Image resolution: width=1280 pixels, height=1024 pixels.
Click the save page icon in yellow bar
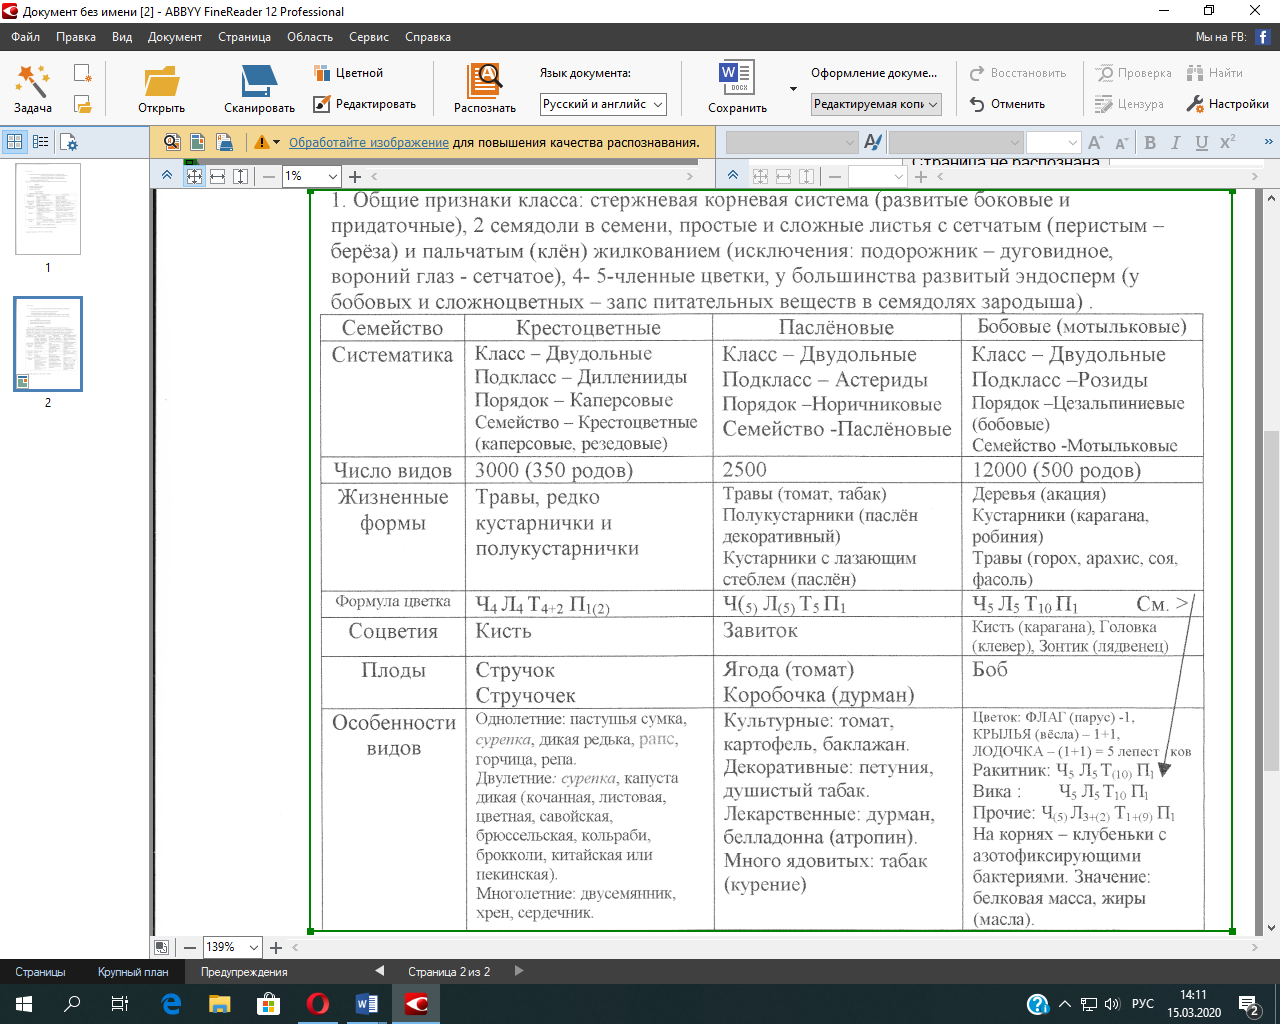[224, 142]
